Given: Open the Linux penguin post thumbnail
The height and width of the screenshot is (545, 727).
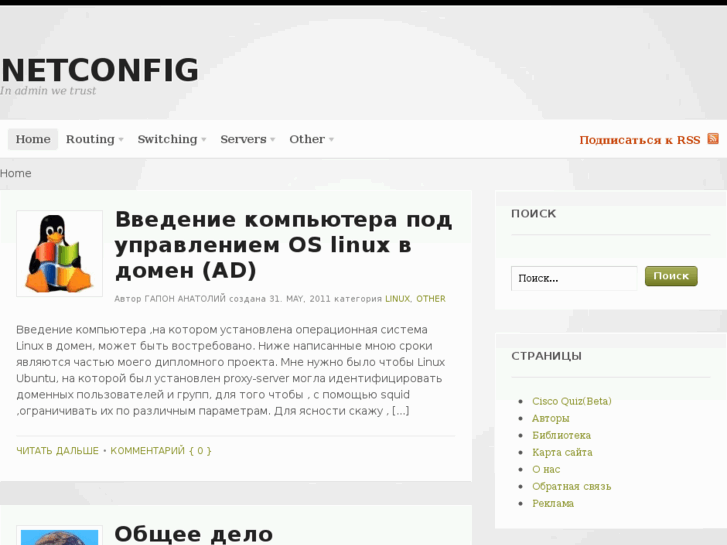Looking at the screenshot, I should coord(59,253).
